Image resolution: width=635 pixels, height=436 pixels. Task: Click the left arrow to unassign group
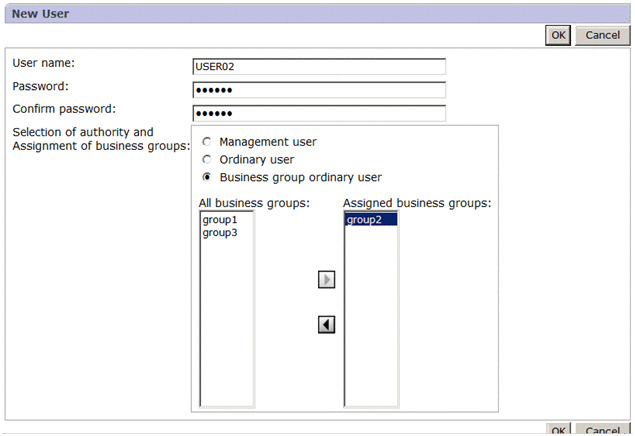pyautogui.click(x=326, y=324)
